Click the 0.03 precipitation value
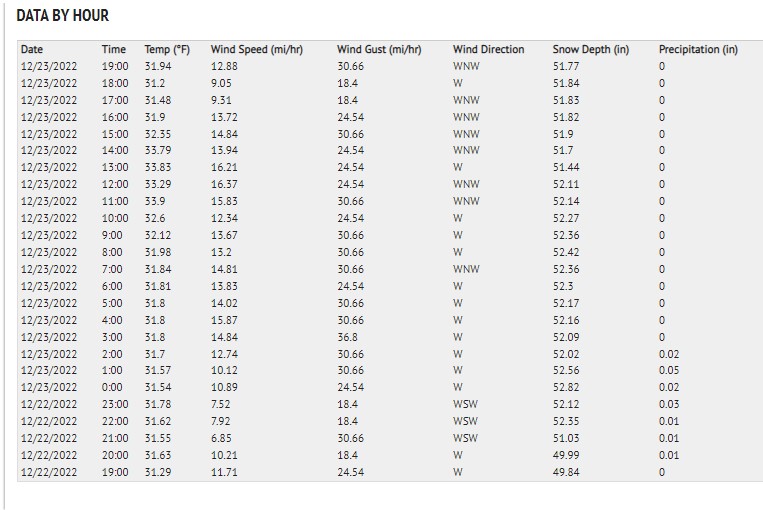The width and height of the screenshot is (763, 510). coord(669,404)
